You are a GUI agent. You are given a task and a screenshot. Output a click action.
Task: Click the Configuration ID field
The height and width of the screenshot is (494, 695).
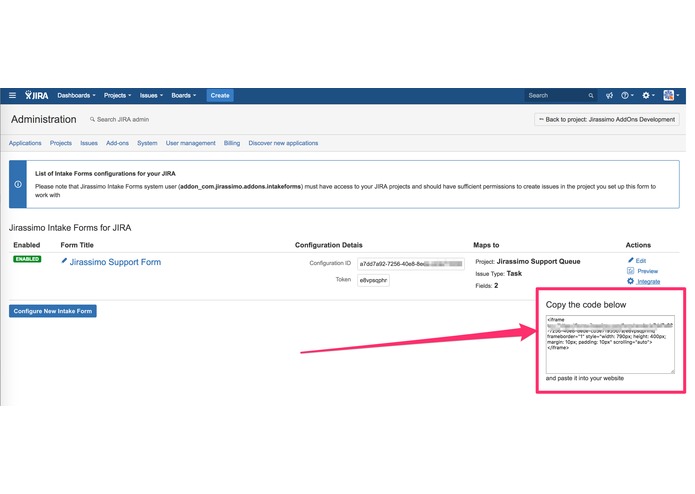click(411, 264)
